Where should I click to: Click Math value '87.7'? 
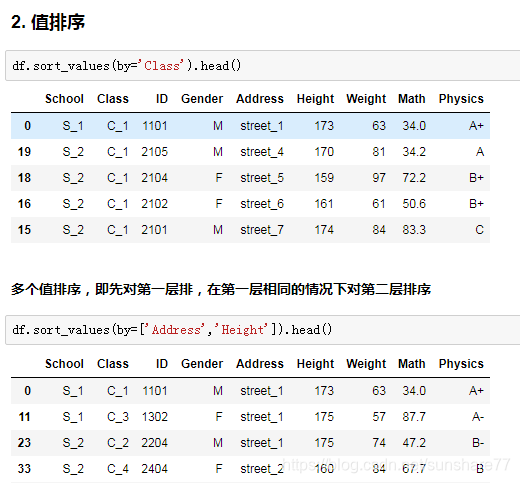coord(414,417)
